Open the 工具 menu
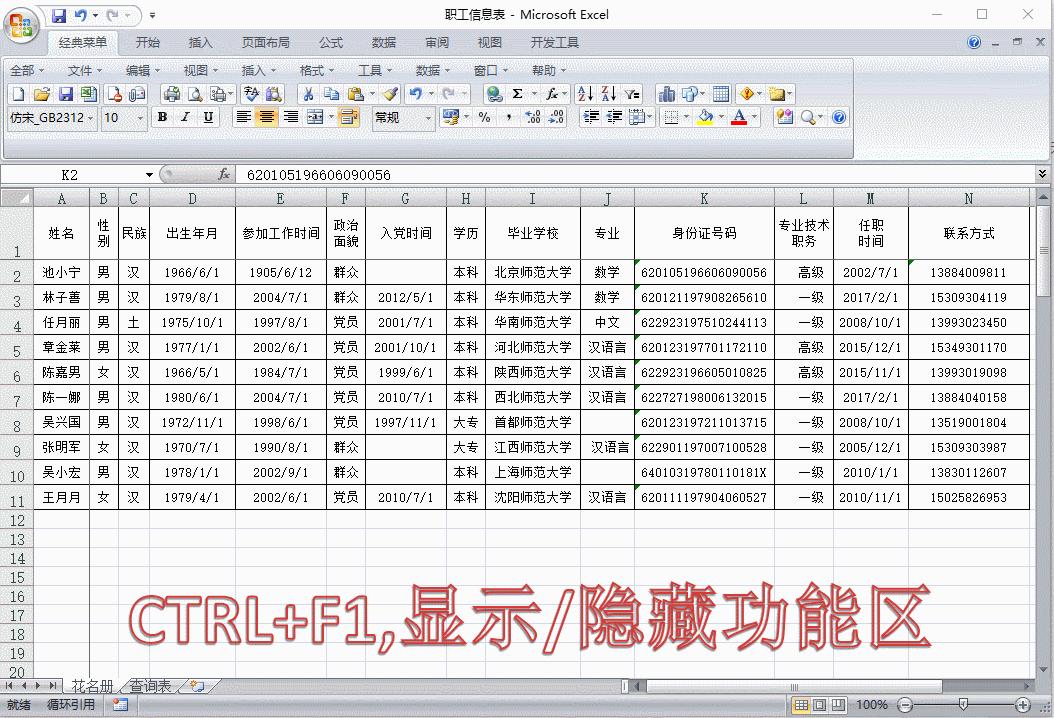1054x718 pixels. click(371, 70)
